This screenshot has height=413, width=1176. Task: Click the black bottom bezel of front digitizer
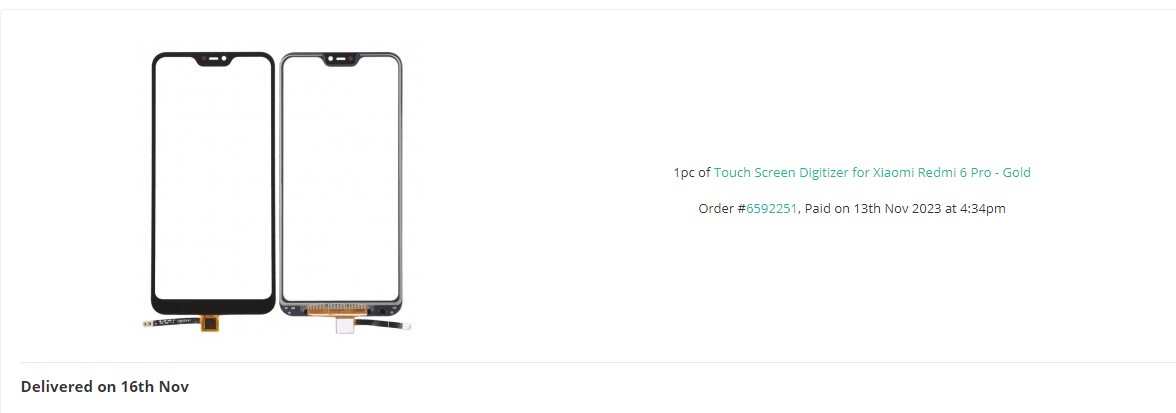click(213, 306)
